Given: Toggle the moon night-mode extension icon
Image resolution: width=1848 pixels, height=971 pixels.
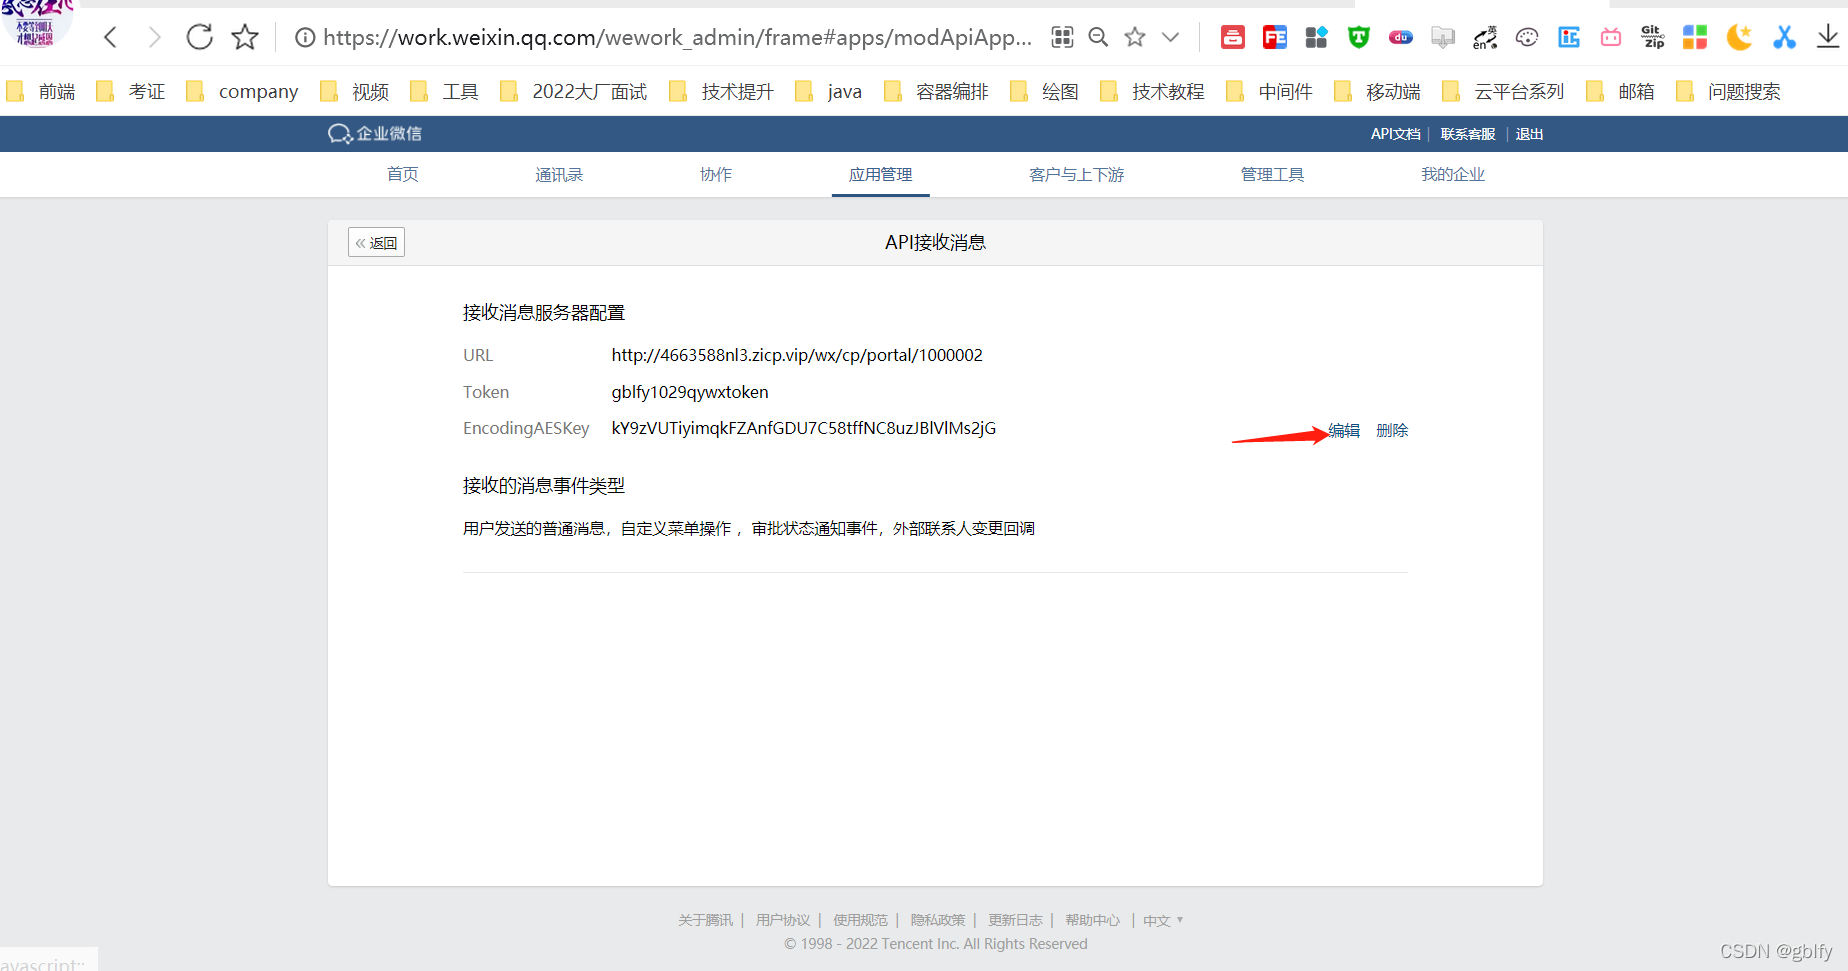Looking at the screenshot, I should click(1739, 38).
